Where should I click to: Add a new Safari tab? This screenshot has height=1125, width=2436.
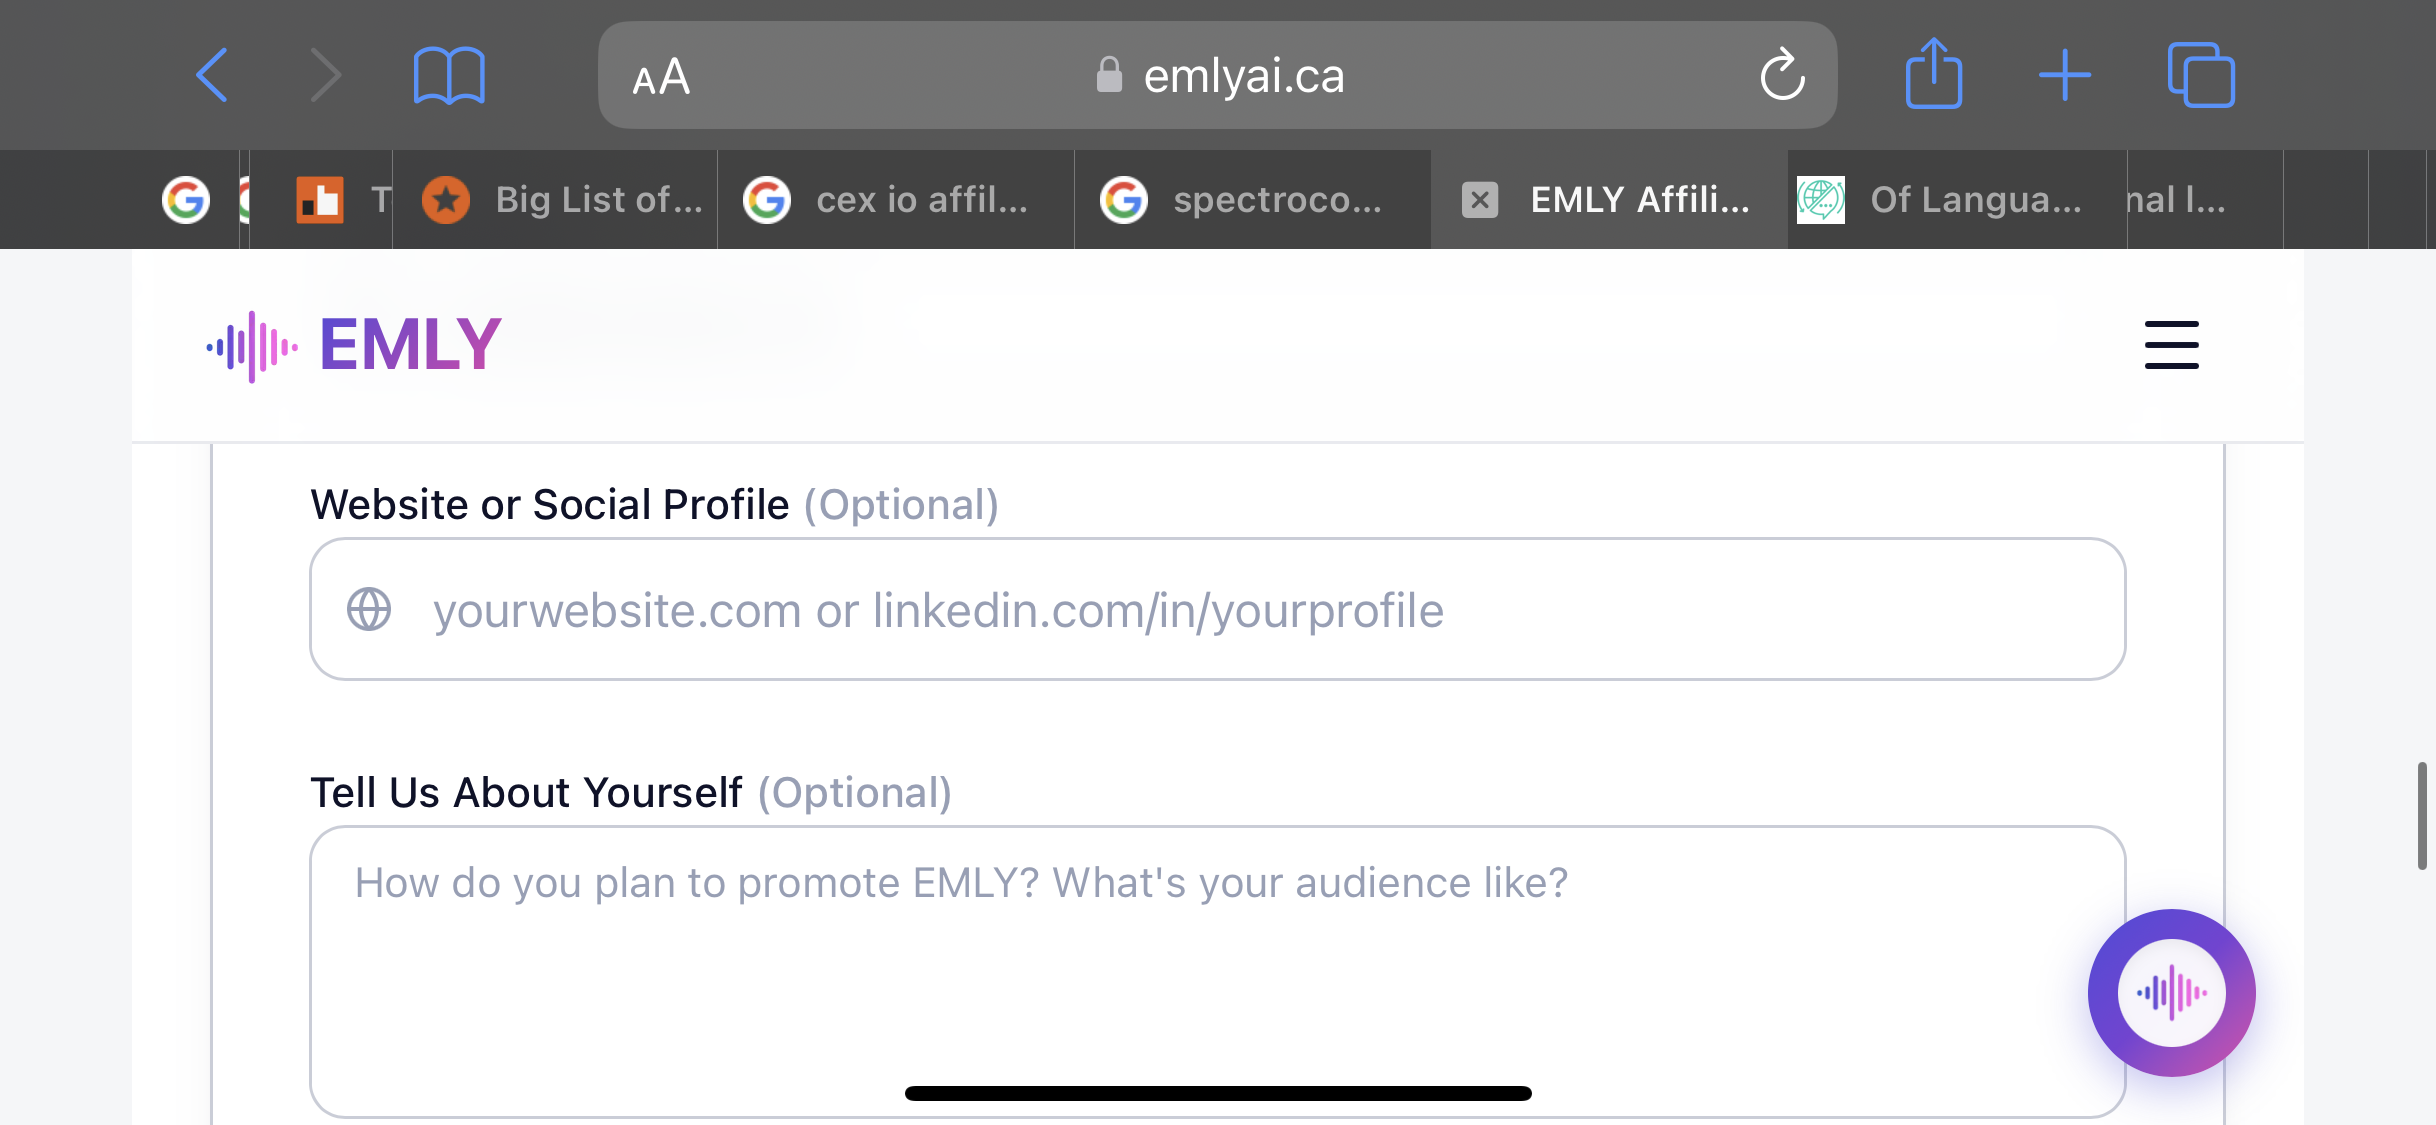click(2064, 75)
